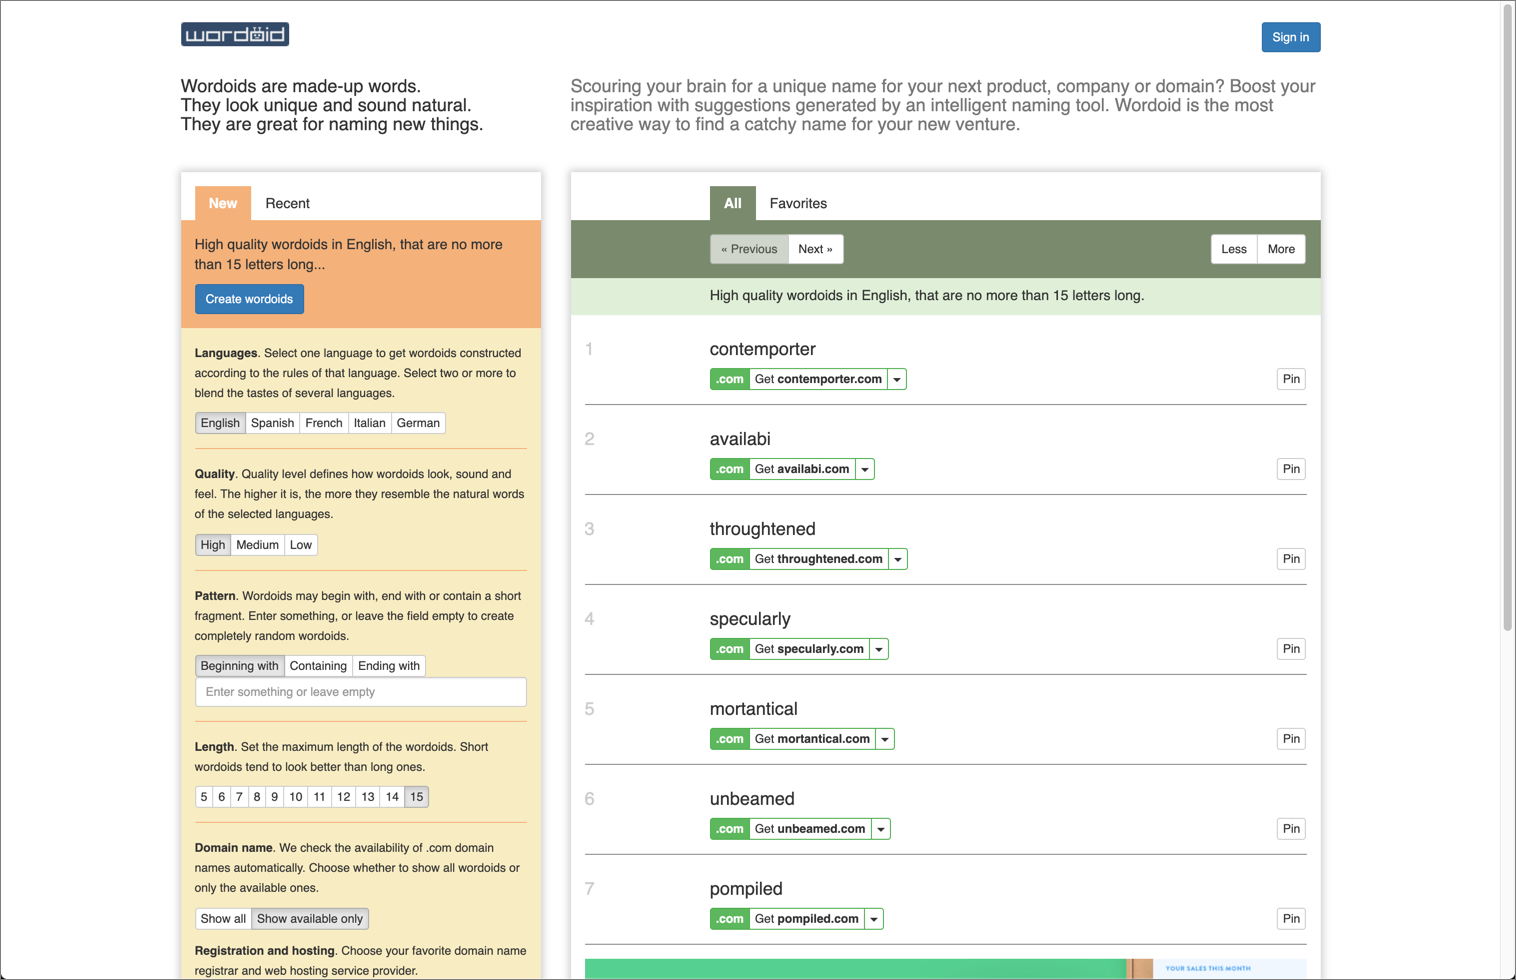The image size is (1516, 980).
Task: Open registrar dropdown for specularly.com
Action: pos(879,649)
